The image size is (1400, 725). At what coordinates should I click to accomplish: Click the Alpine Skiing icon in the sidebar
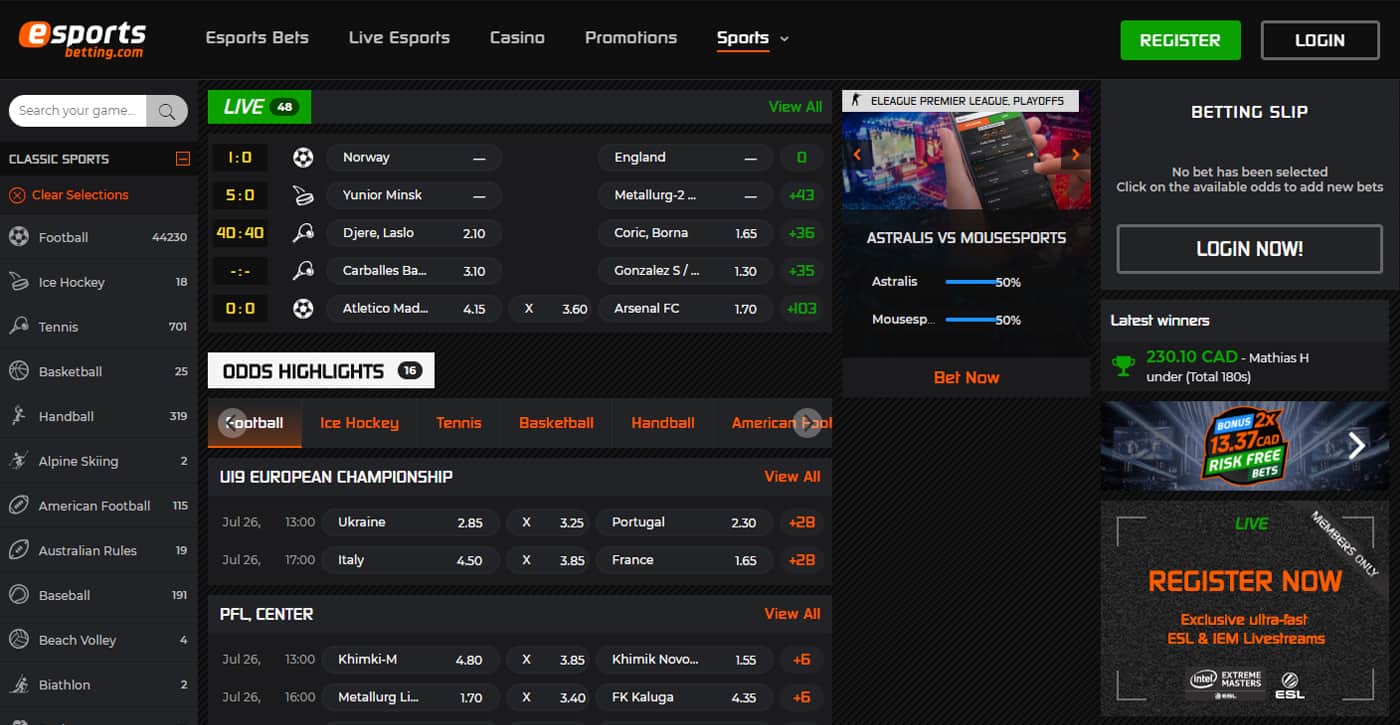19,461
